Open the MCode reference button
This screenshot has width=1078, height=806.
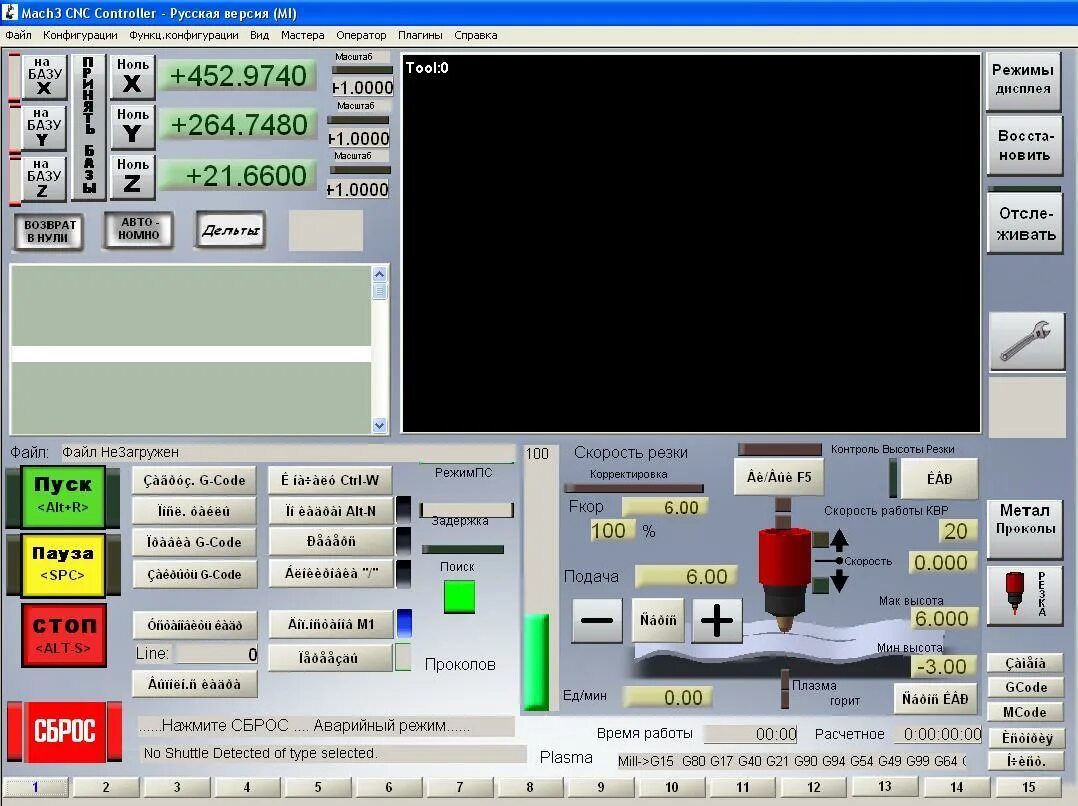(1025, 712)
